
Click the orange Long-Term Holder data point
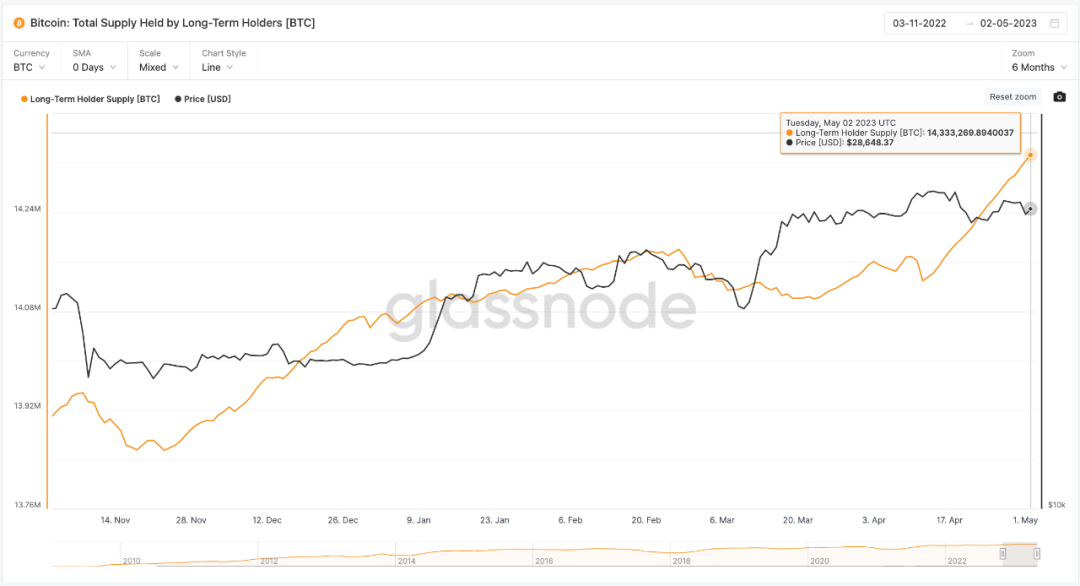1030,155
